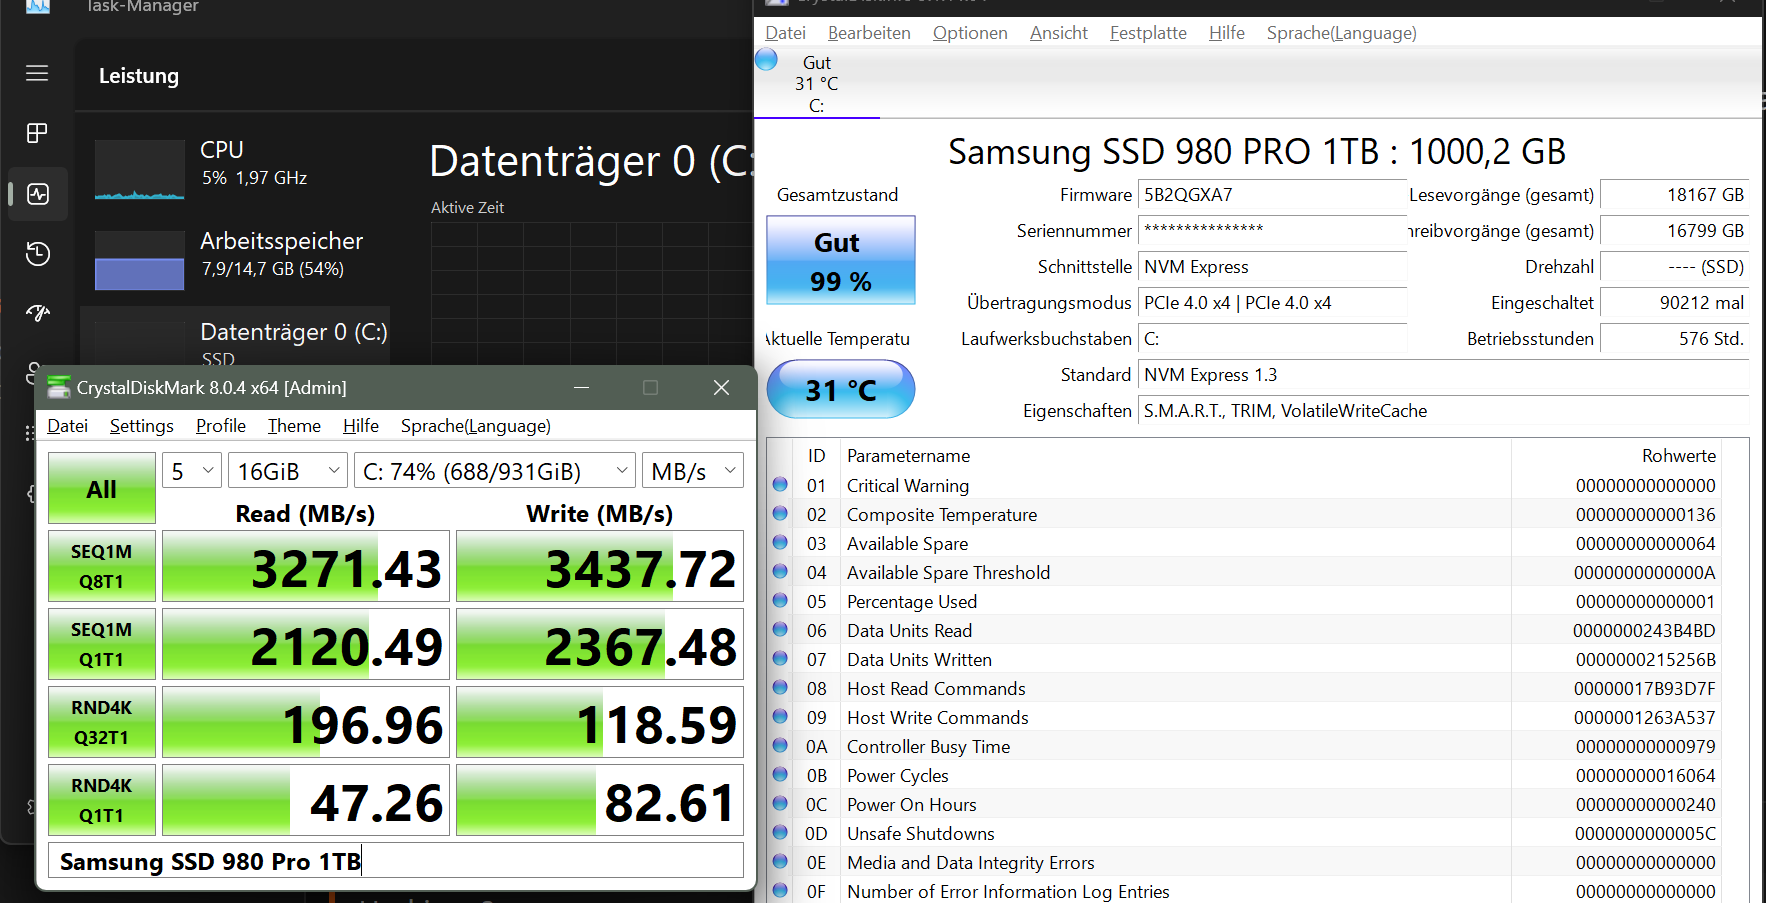Click status circle of Available Spare row
This screenshot has width=1766, height=903.
pos(781,543)
